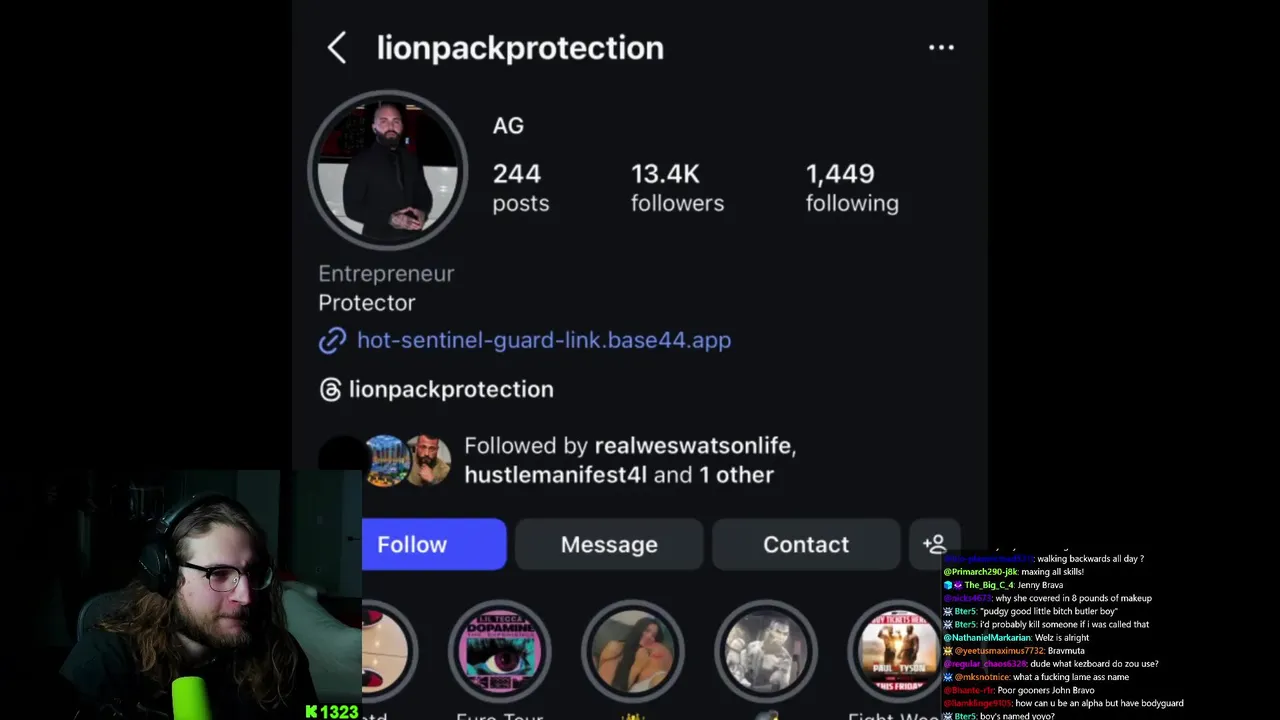Open realweswatsonlife mutual follower link
This screenshot has width=1280, height=720.
pos(695,446)
